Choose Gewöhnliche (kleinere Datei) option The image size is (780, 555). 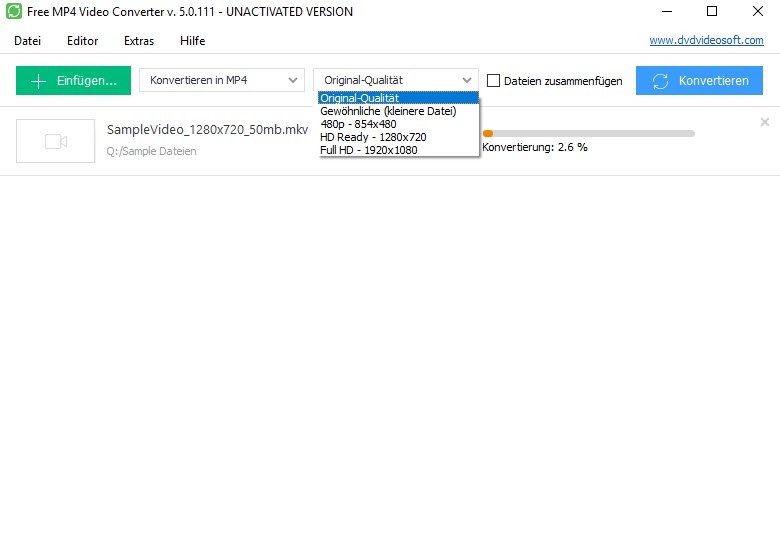click(x=398, y=111)
